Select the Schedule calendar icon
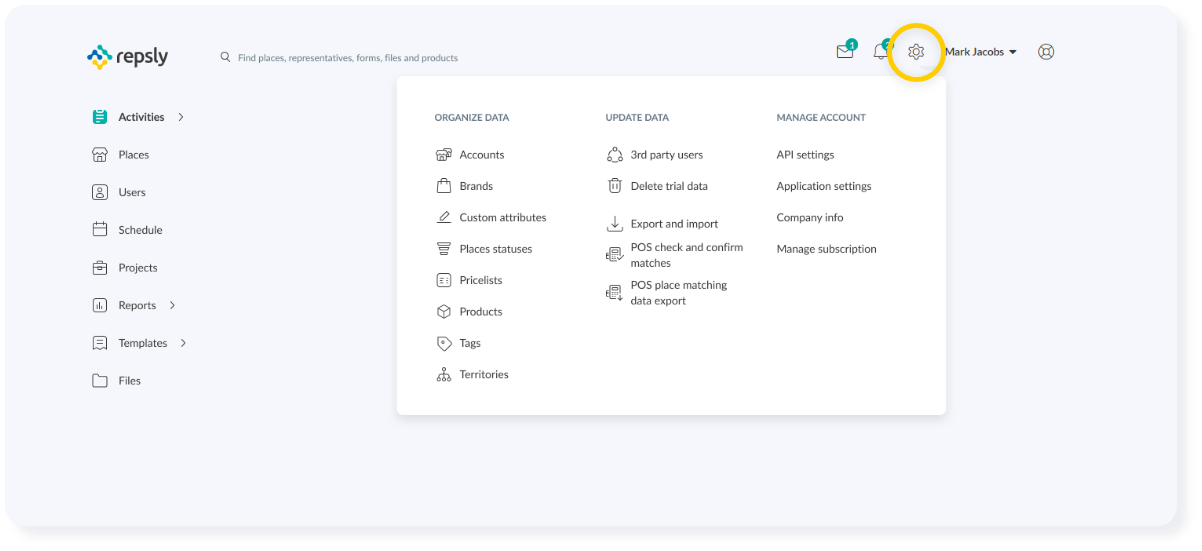Image resolution: width=1202 pixels, height=551 pixels. tap(100, 230)
